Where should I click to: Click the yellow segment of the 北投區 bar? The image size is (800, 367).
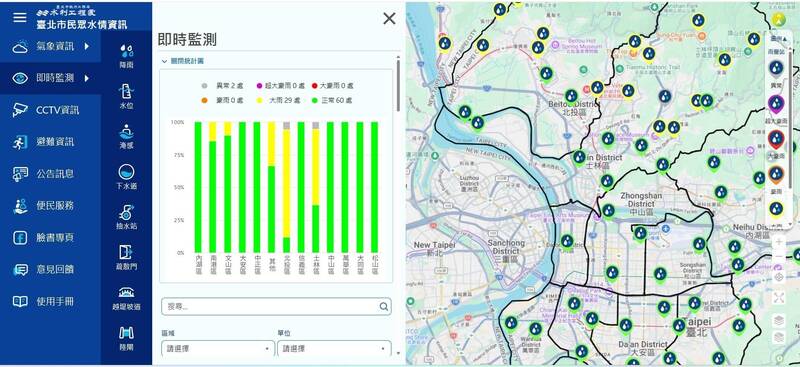(x=286, y=183)
